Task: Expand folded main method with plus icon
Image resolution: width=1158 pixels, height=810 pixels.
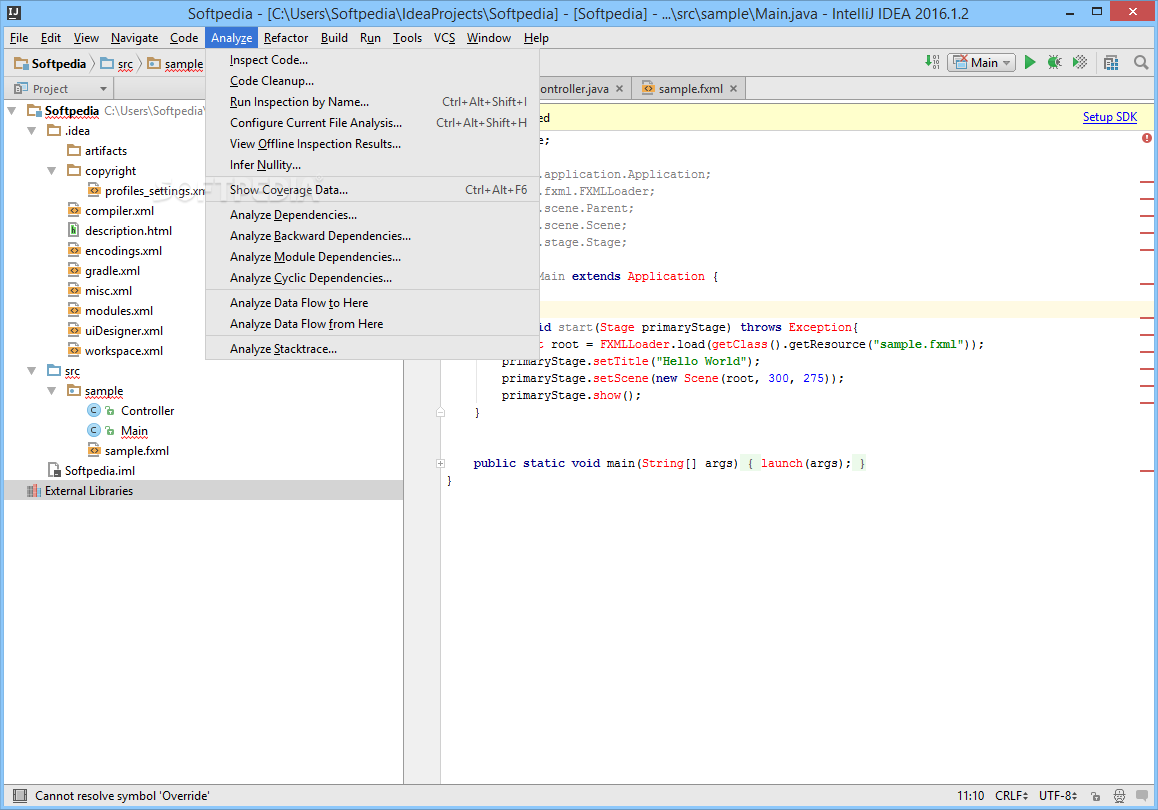Action: [440, 464]
